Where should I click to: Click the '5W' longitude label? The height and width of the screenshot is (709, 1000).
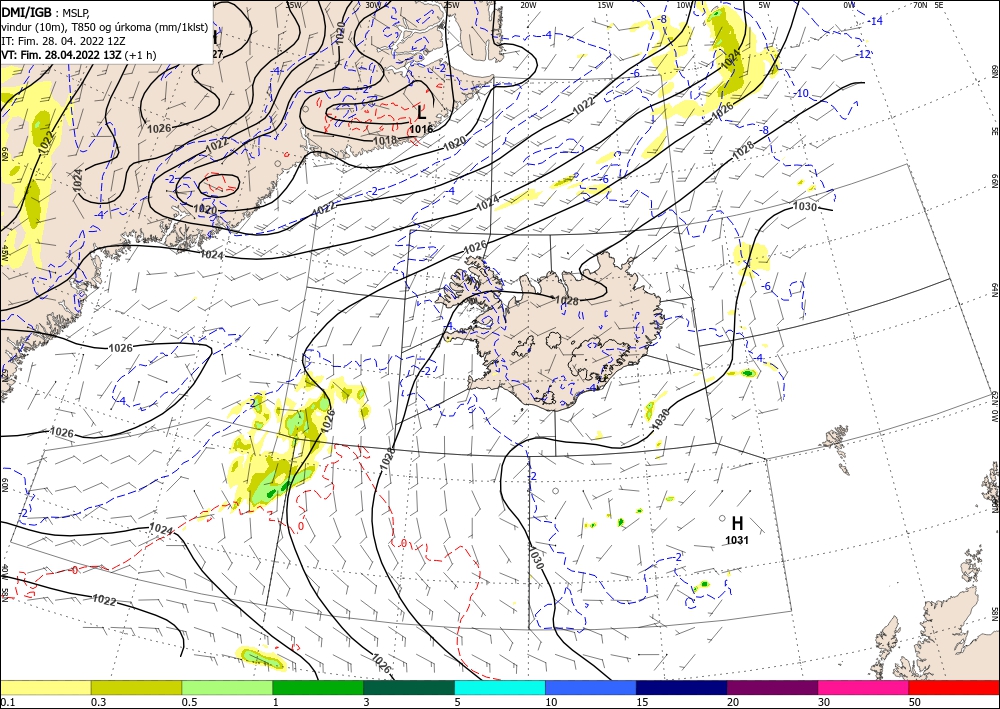click(764, 5)
